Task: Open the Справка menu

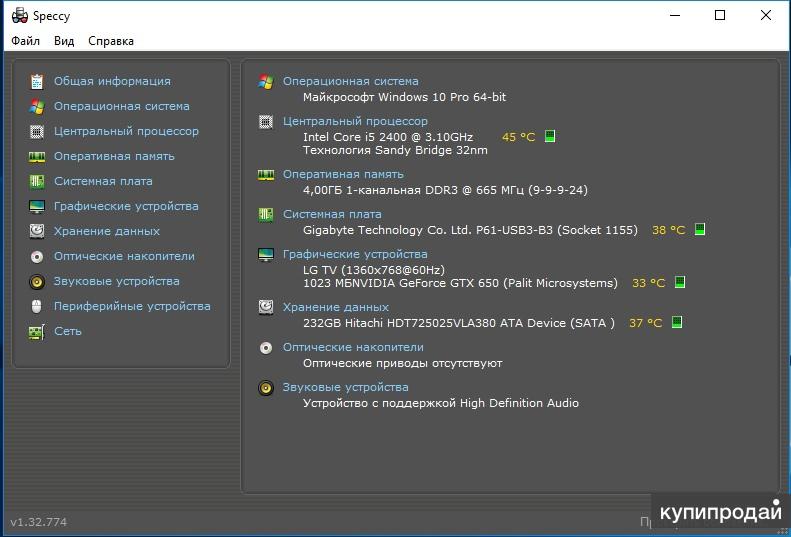Action: point(111,41)
